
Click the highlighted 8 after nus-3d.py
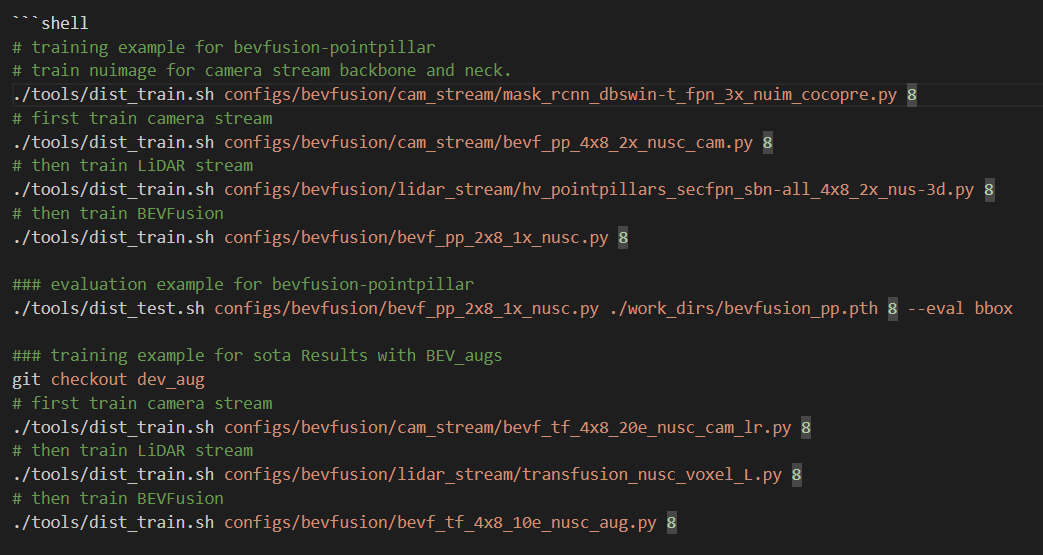click(x=989, y=190)
